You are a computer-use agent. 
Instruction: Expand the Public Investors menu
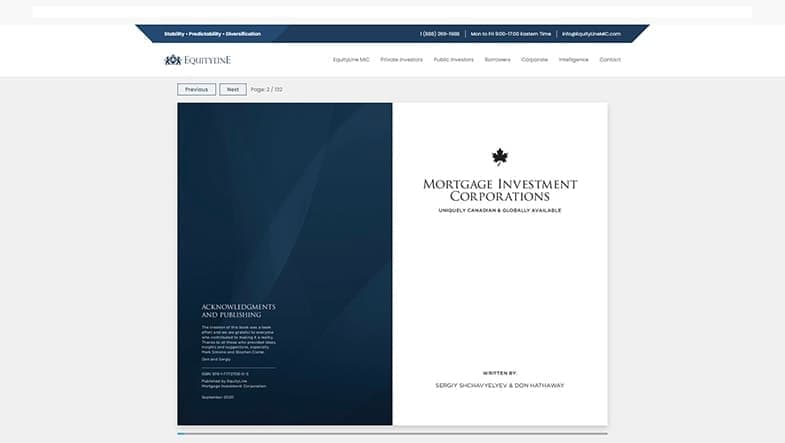454,60
